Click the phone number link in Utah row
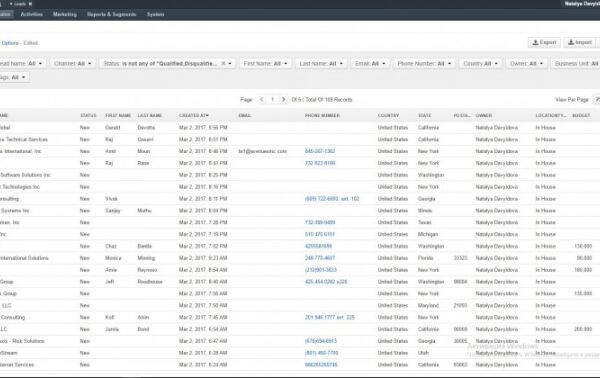 tap(321, 353)
